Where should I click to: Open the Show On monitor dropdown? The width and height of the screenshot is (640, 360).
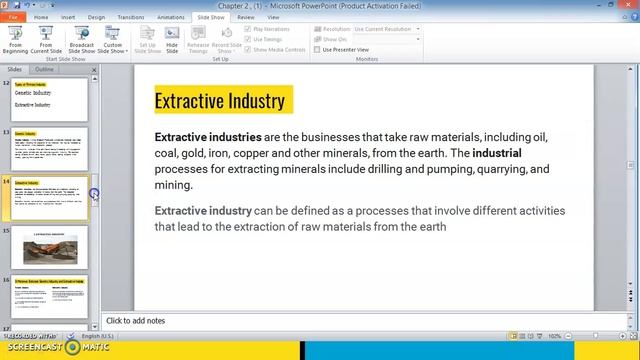[418, 39]
